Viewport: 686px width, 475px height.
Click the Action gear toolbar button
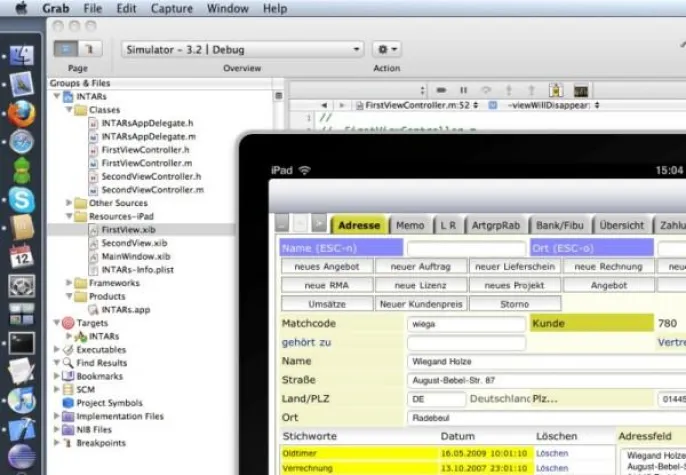(x=386, y=49)
